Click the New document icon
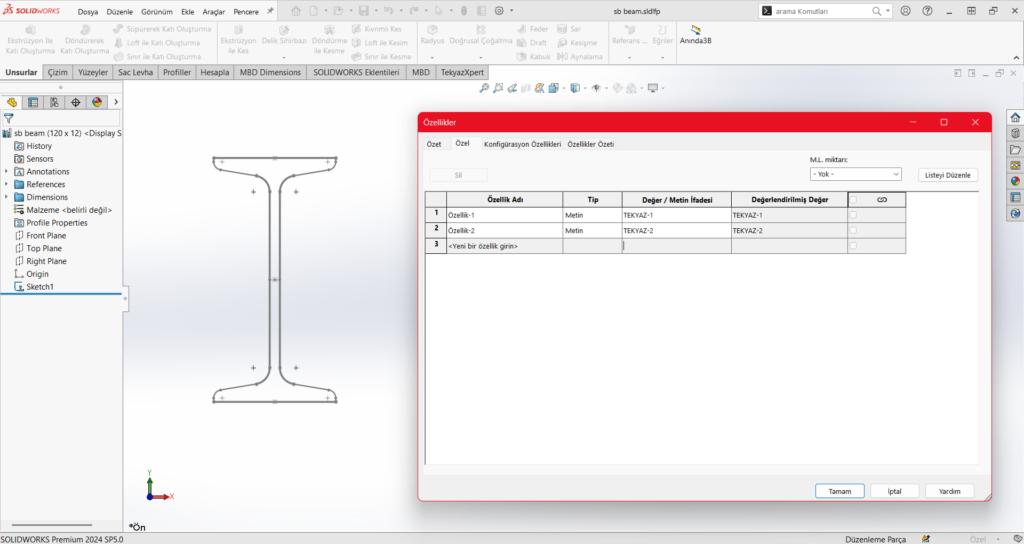This screenshot has height=544, width=1024. pos(314,11)
